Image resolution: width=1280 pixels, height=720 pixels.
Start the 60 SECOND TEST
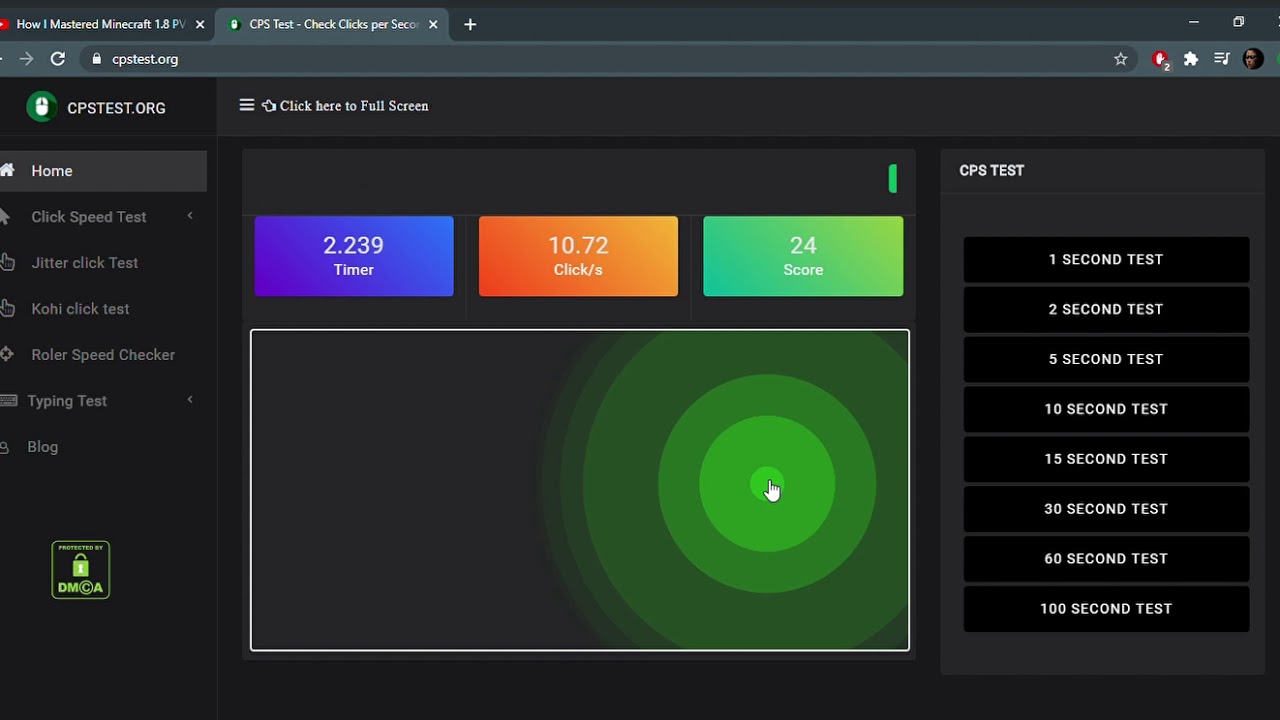(x=1106, y=559)
